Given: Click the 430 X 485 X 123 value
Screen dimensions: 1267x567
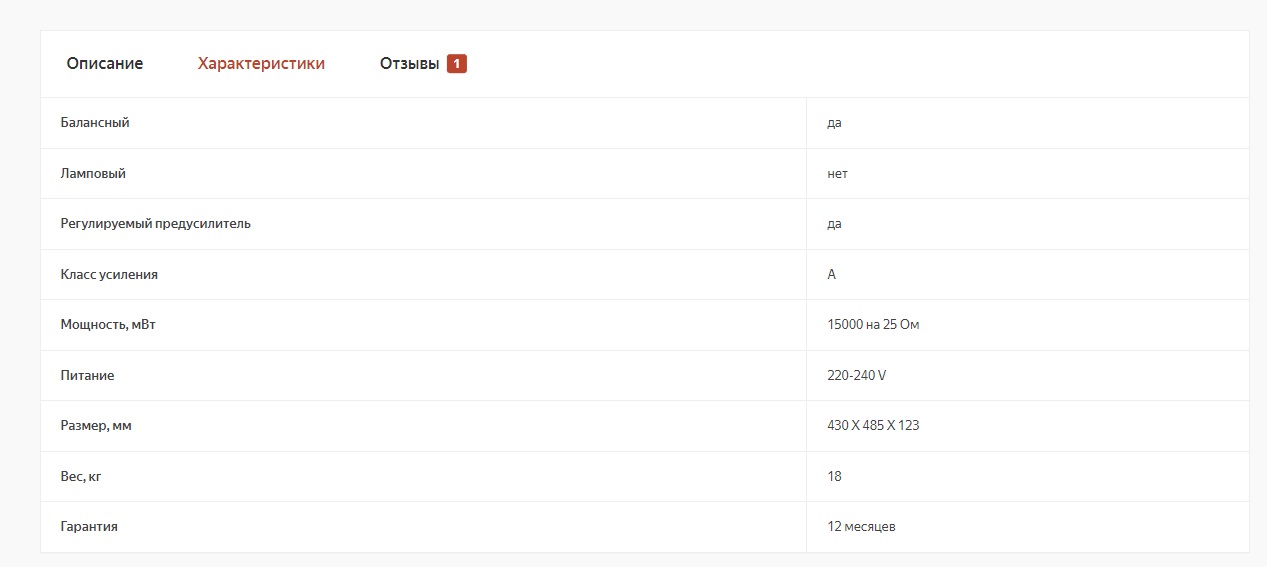Looking at the screenshot, I should (873, 426).
